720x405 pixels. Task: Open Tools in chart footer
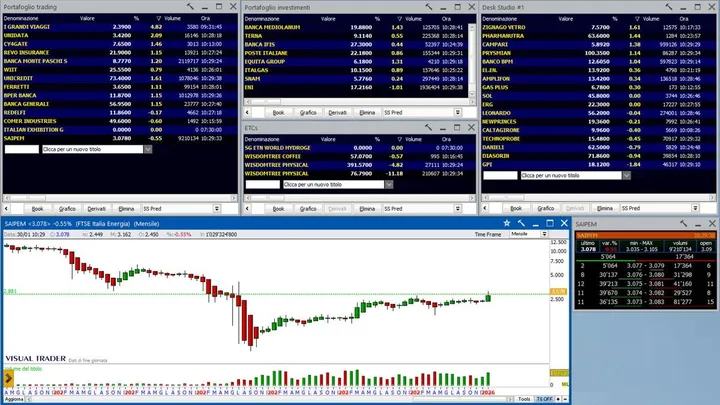coord(524,399)
